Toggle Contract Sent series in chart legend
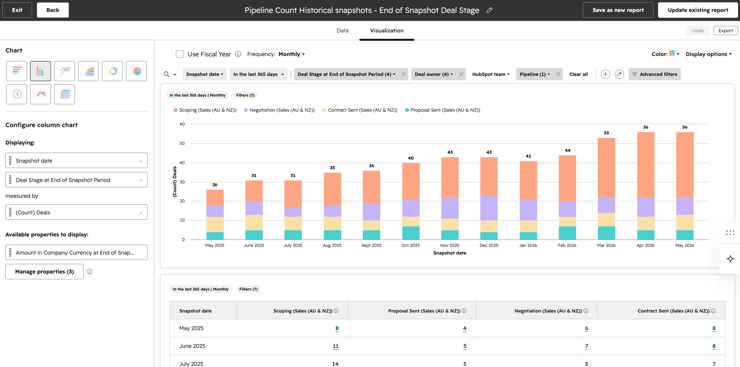This screenshot has width=740, height=367. pos(359,110)
